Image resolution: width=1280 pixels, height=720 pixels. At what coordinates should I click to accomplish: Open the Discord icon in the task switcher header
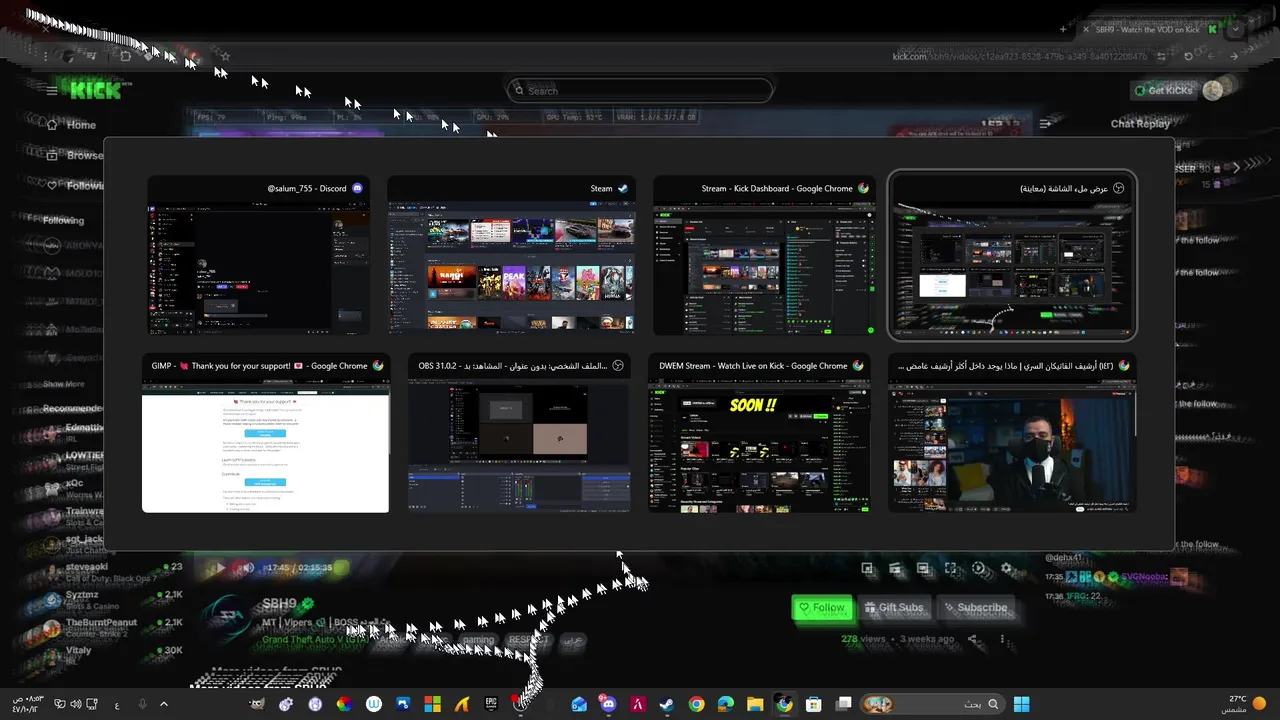(x=358, y=188)
